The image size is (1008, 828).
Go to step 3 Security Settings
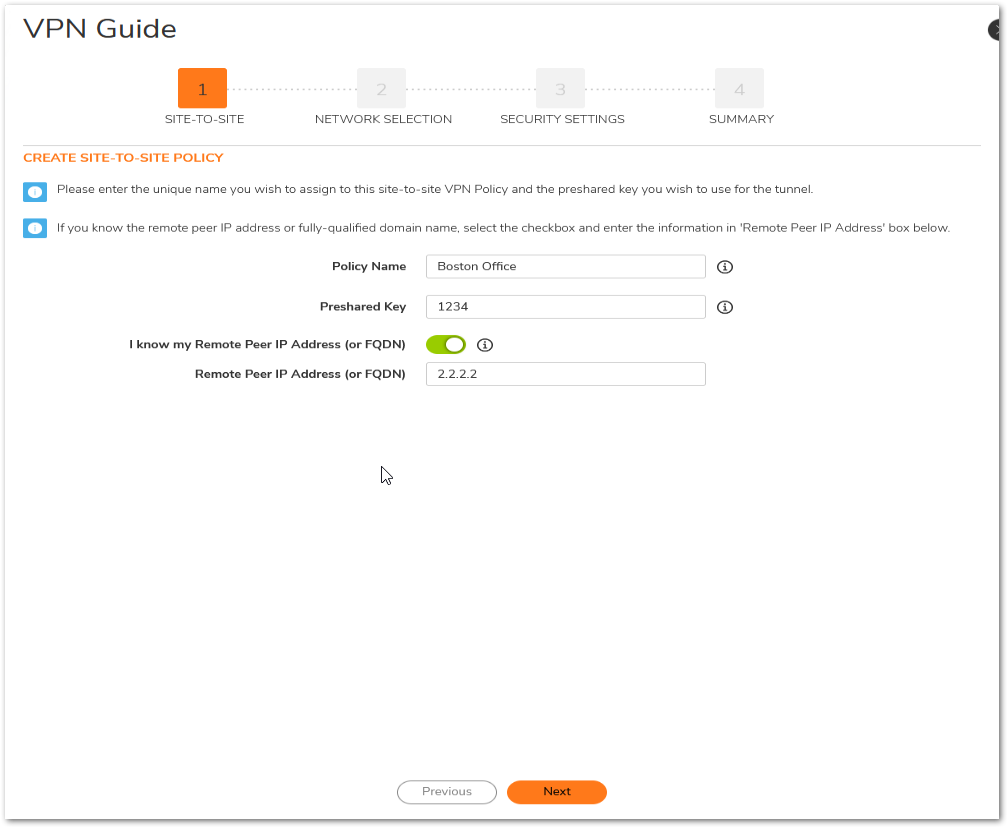tap(561, 88)
